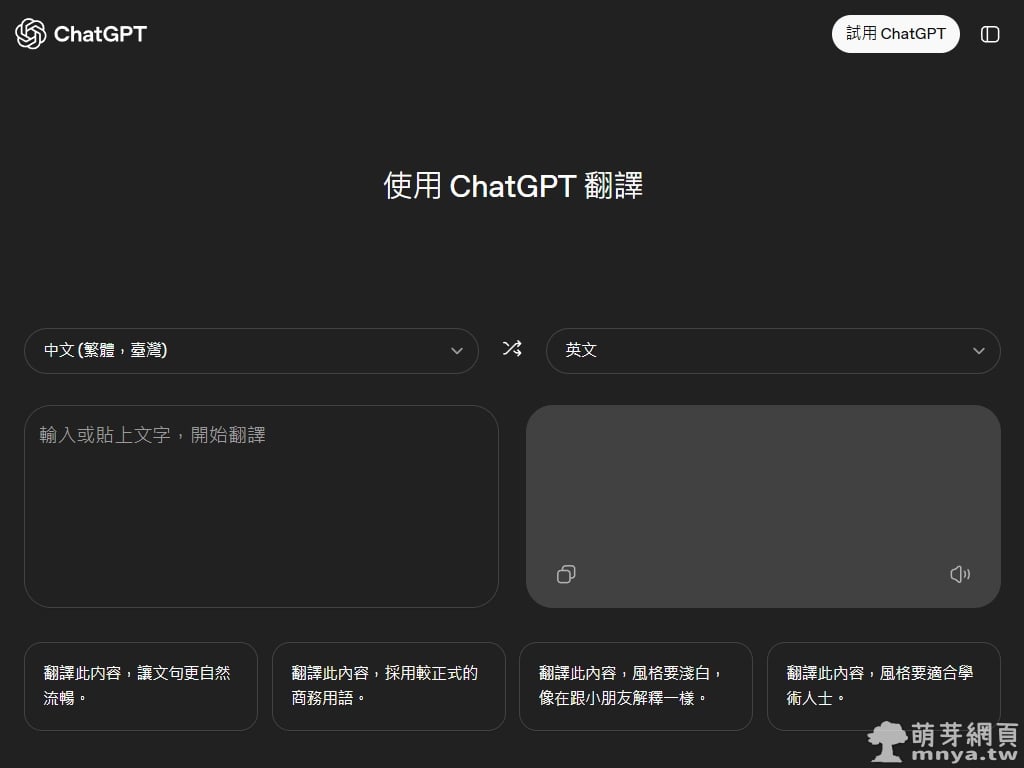Click the ChatGPT knot logo icon
Viewport: 1024px width, 768px height.
click(31, 34)
